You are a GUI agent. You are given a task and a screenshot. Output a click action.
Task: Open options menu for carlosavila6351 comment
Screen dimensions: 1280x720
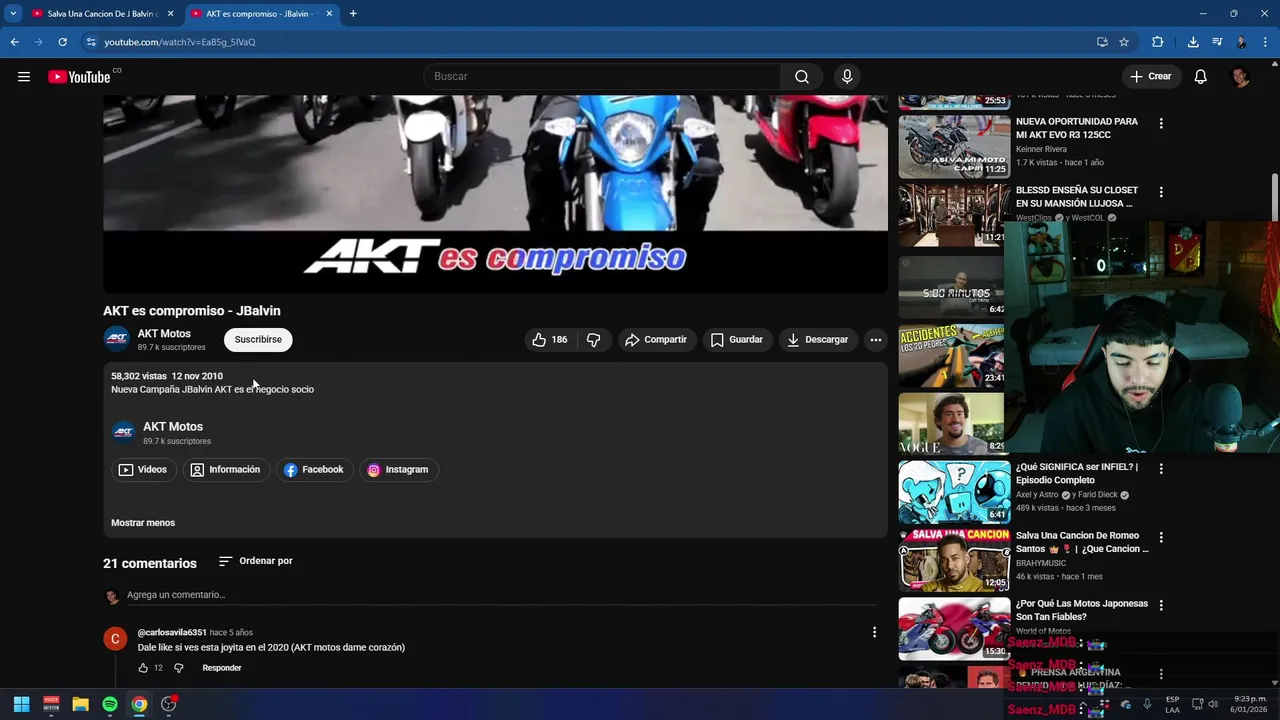(x=874, y=632)
